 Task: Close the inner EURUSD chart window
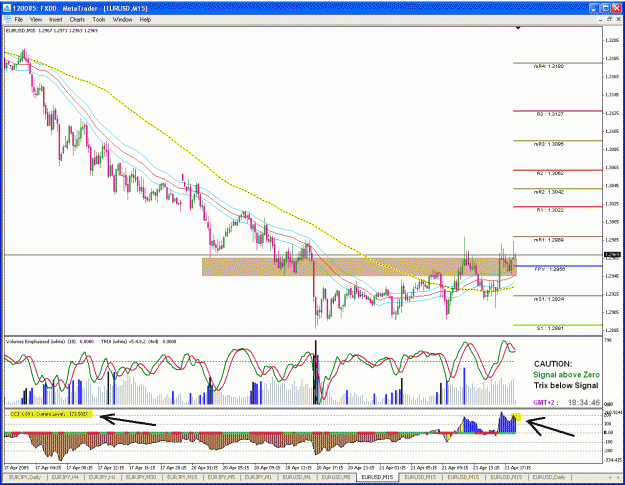tap(617, 19)
